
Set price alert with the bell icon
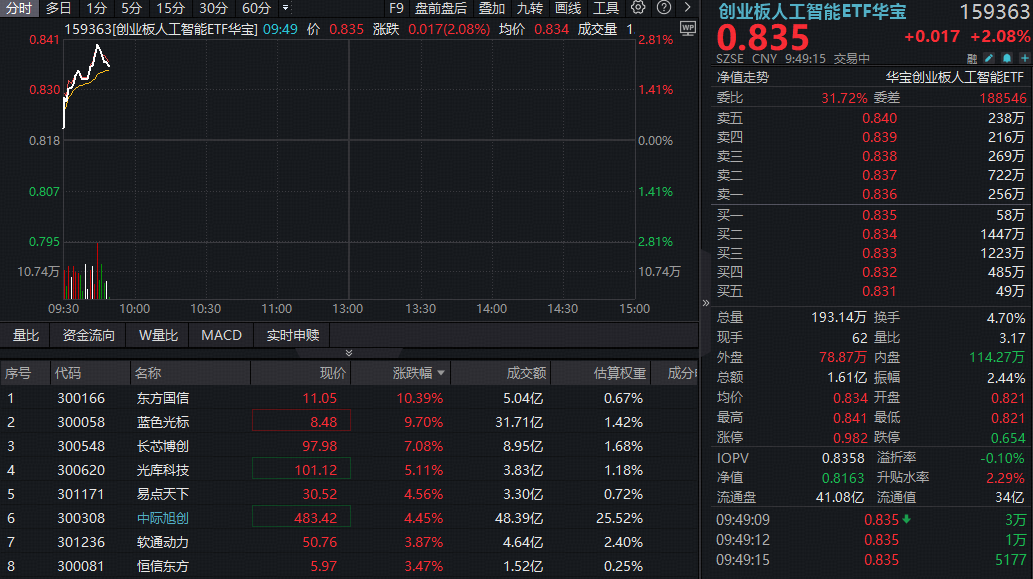coord(1006,58)
